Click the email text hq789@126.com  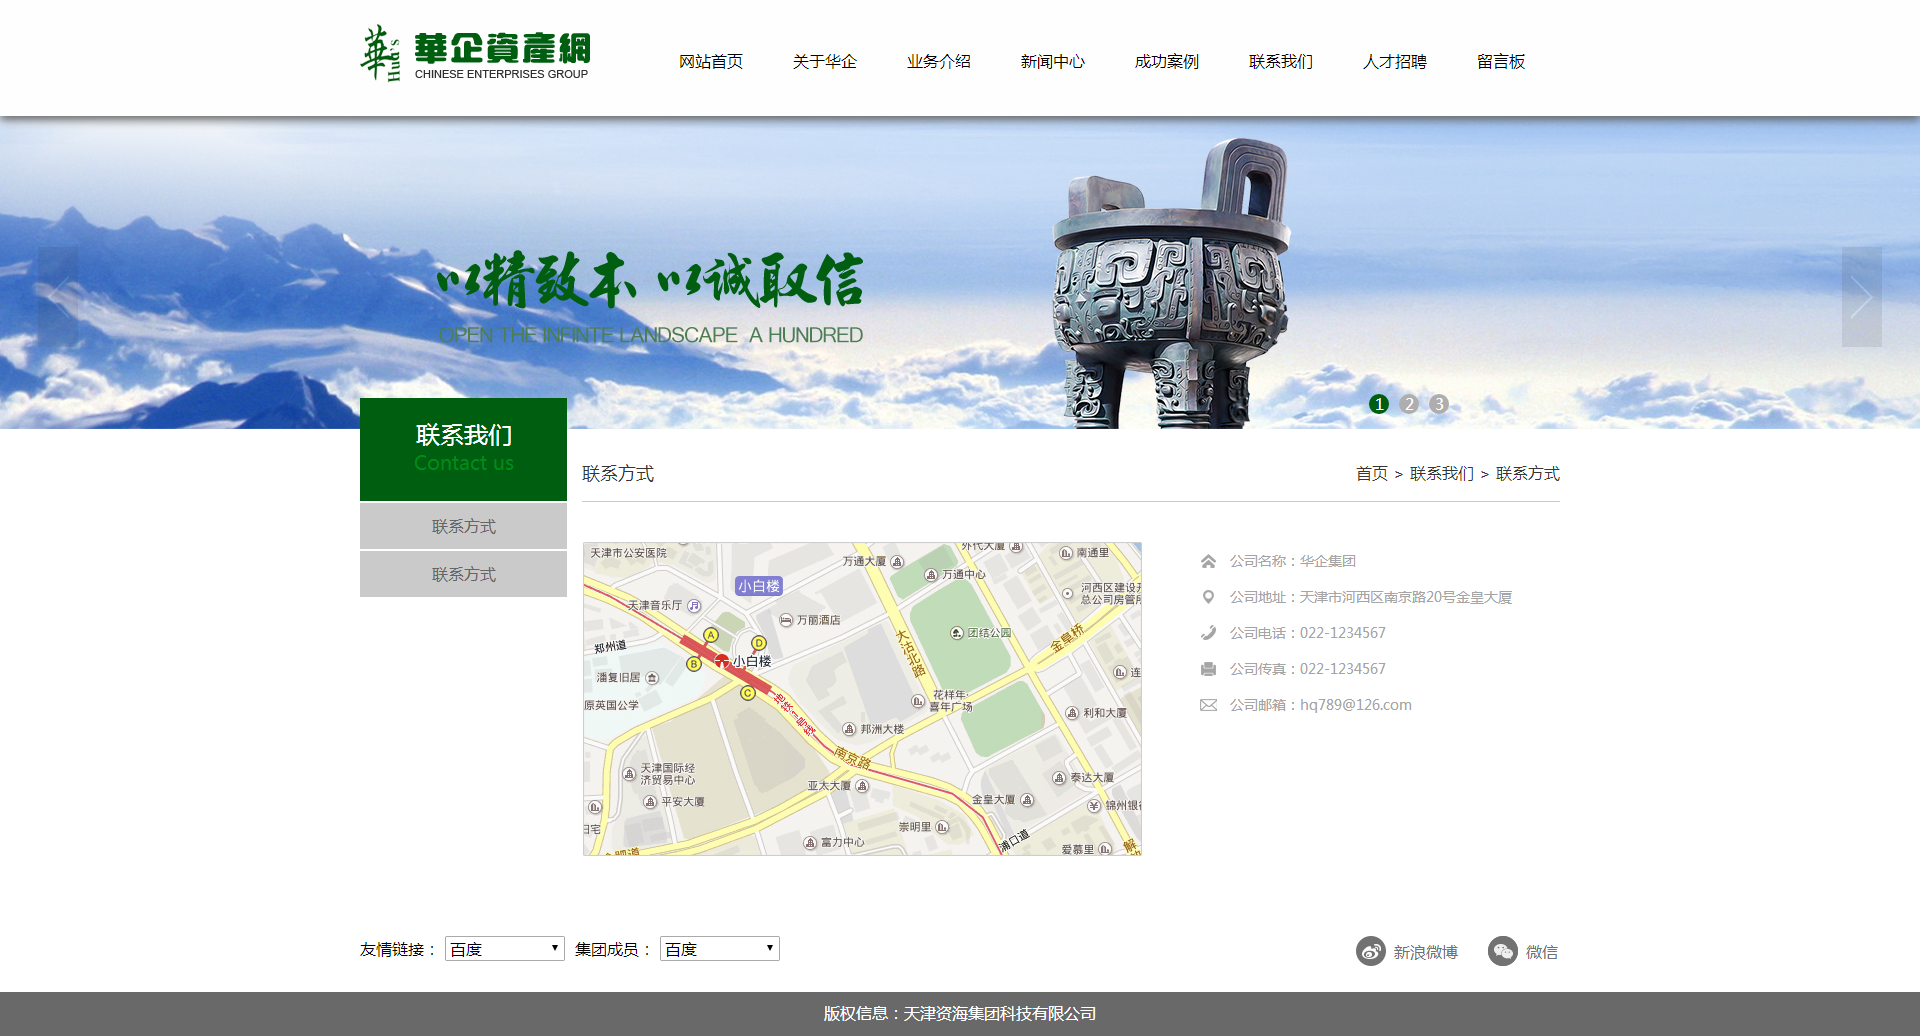tap(1356, 705)
